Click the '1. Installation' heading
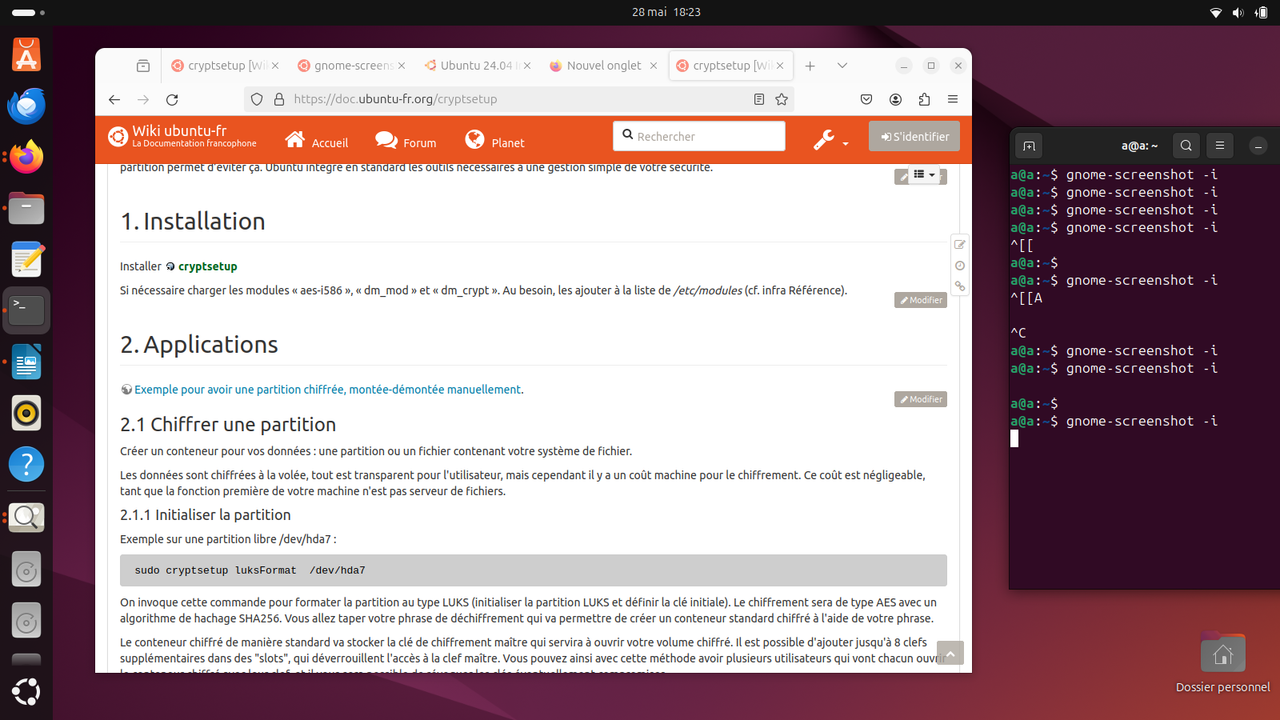Screen dimensions: 1280x720 [x=193, y=222]
